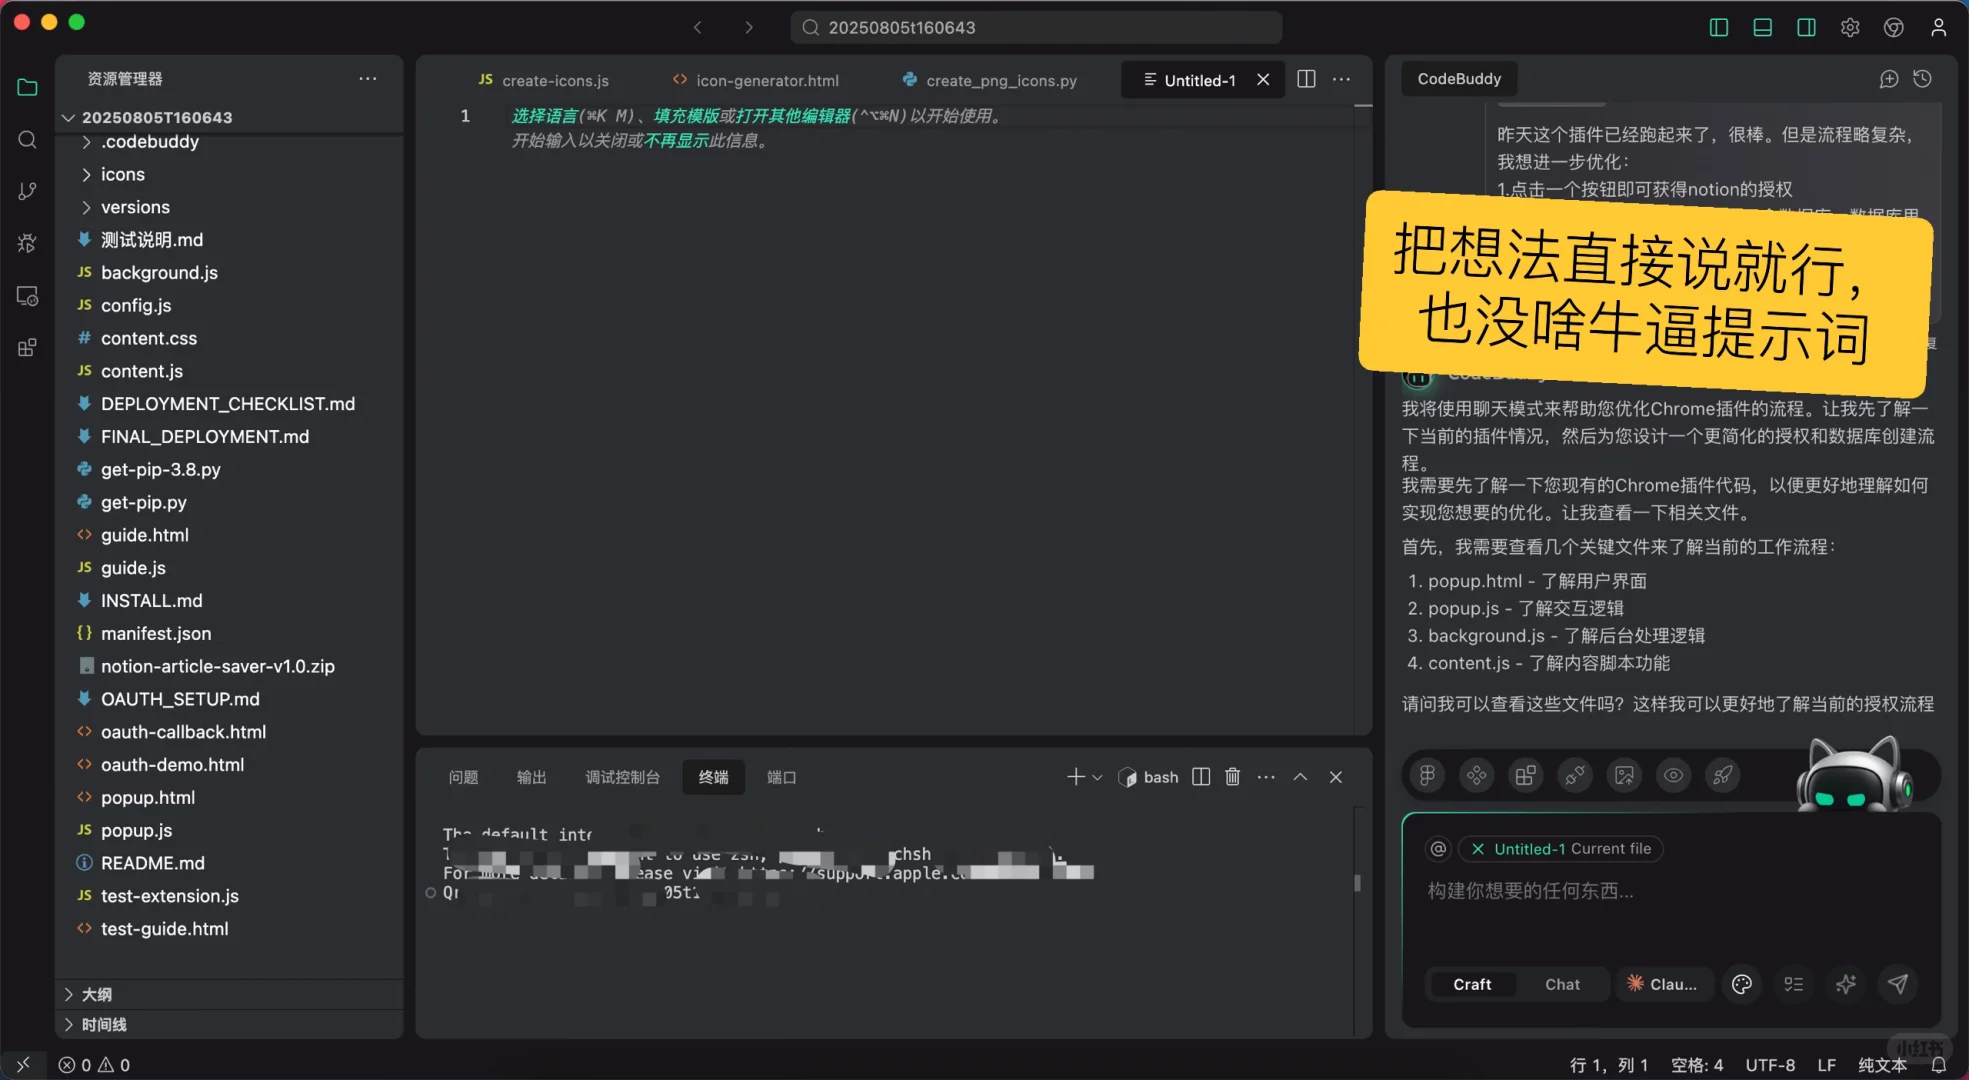Click the send message icon in CodeBuddy input
The width and height of the screenshot is (1969, 1080).
[1899, 984]
